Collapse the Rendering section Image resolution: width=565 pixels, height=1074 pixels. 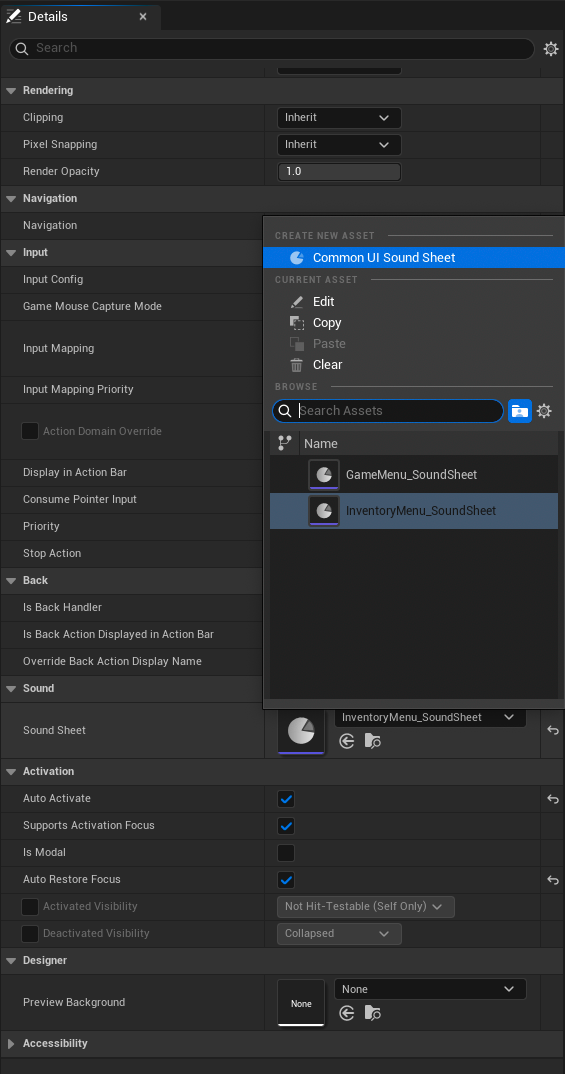pyautogui.click(x=11, y=90)
